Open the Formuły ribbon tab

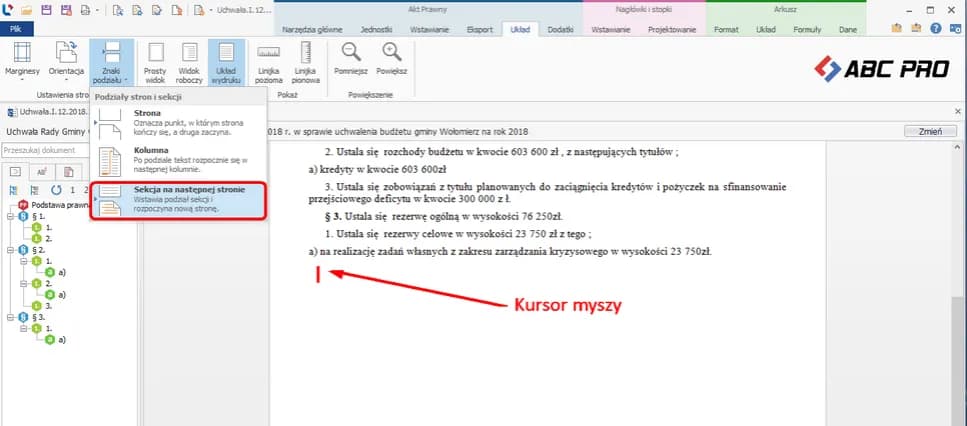tap(807, 30)
